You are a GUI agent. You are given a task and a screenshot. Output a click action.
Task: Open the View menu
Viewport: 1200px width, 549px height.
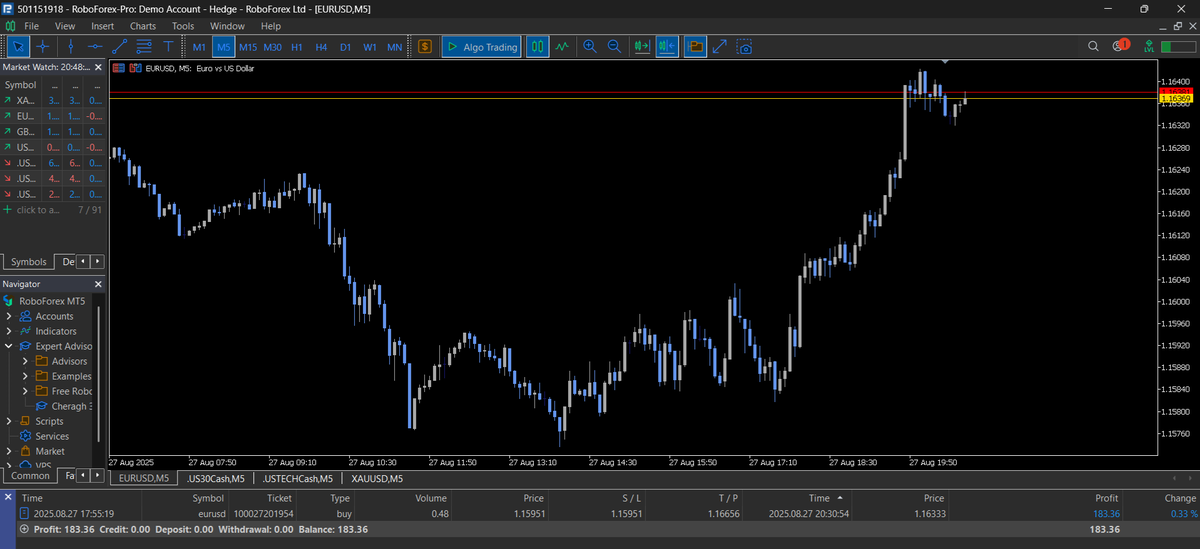pos(65,25)
